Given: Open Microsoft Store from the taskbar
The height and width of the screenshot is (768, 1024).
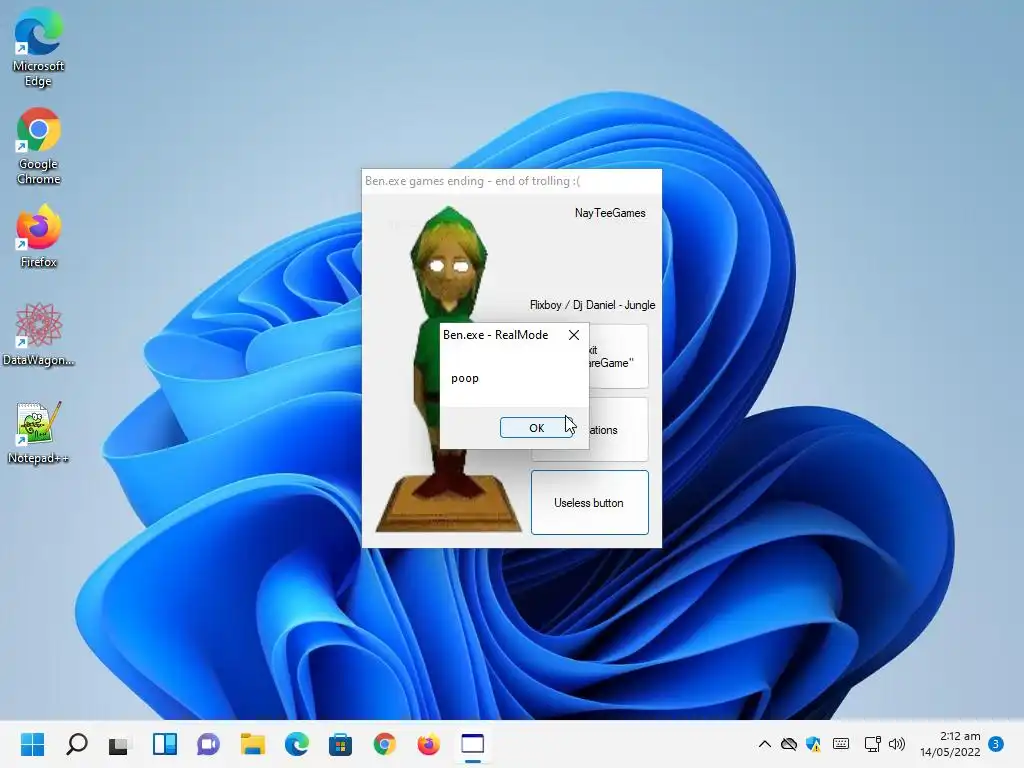Looking at the screenshot, I should [x=340, y=744].
